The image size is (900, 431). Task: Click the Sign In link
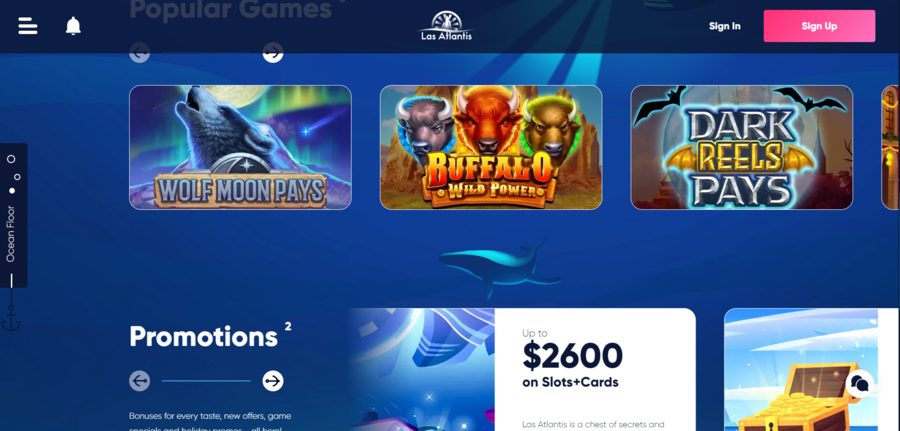coord(724,26)
